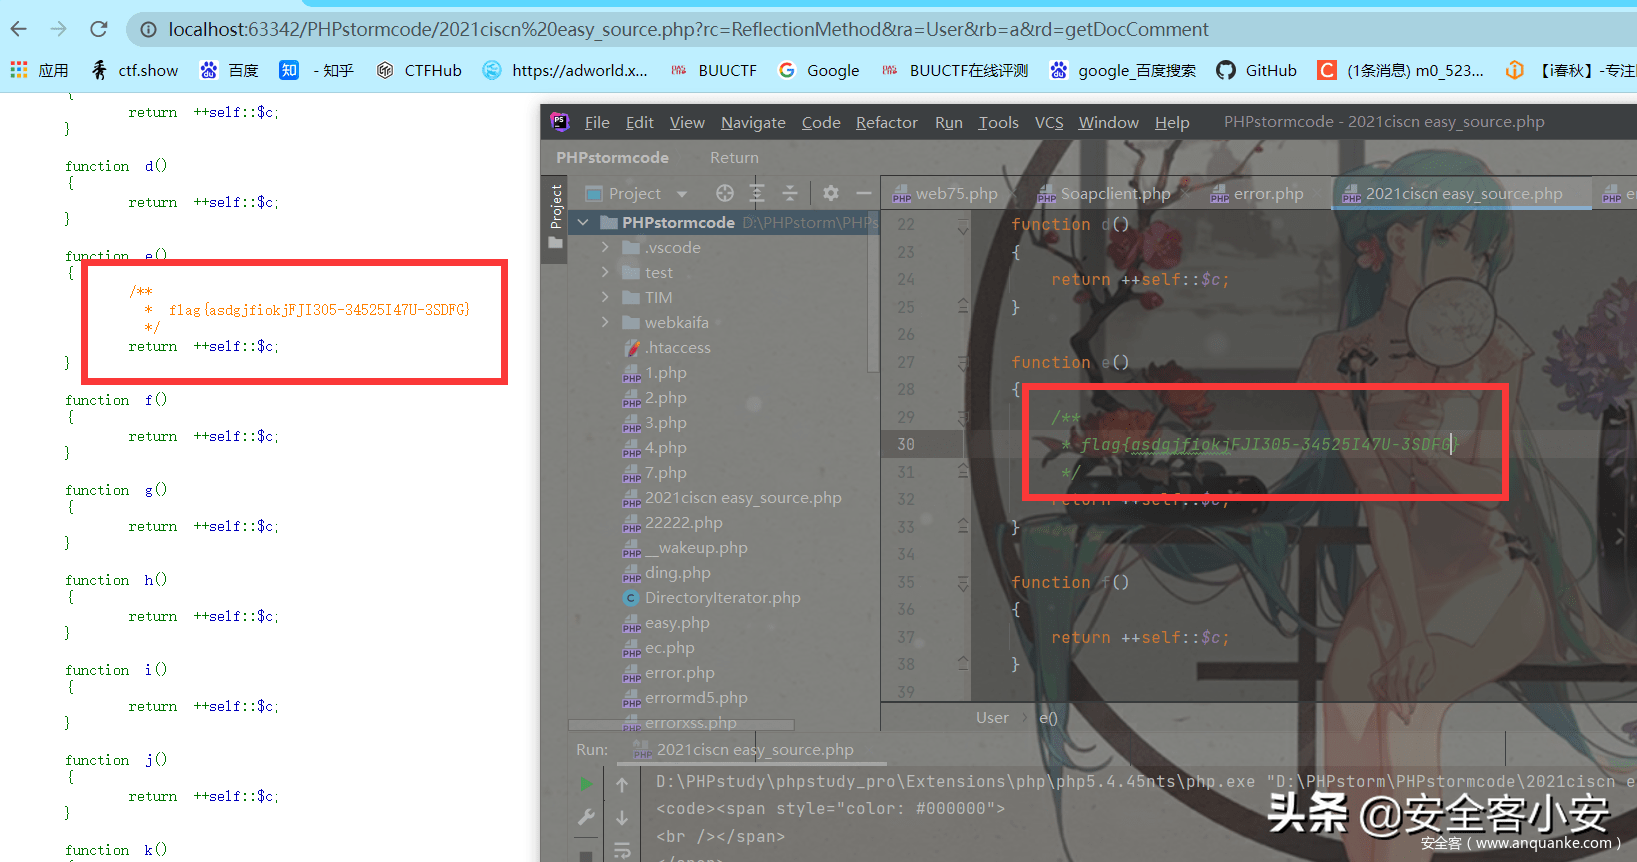Open the m0_523 CSDN bookmark
This screenshot has height=862, width=1637.
[x=1401, y=70]
